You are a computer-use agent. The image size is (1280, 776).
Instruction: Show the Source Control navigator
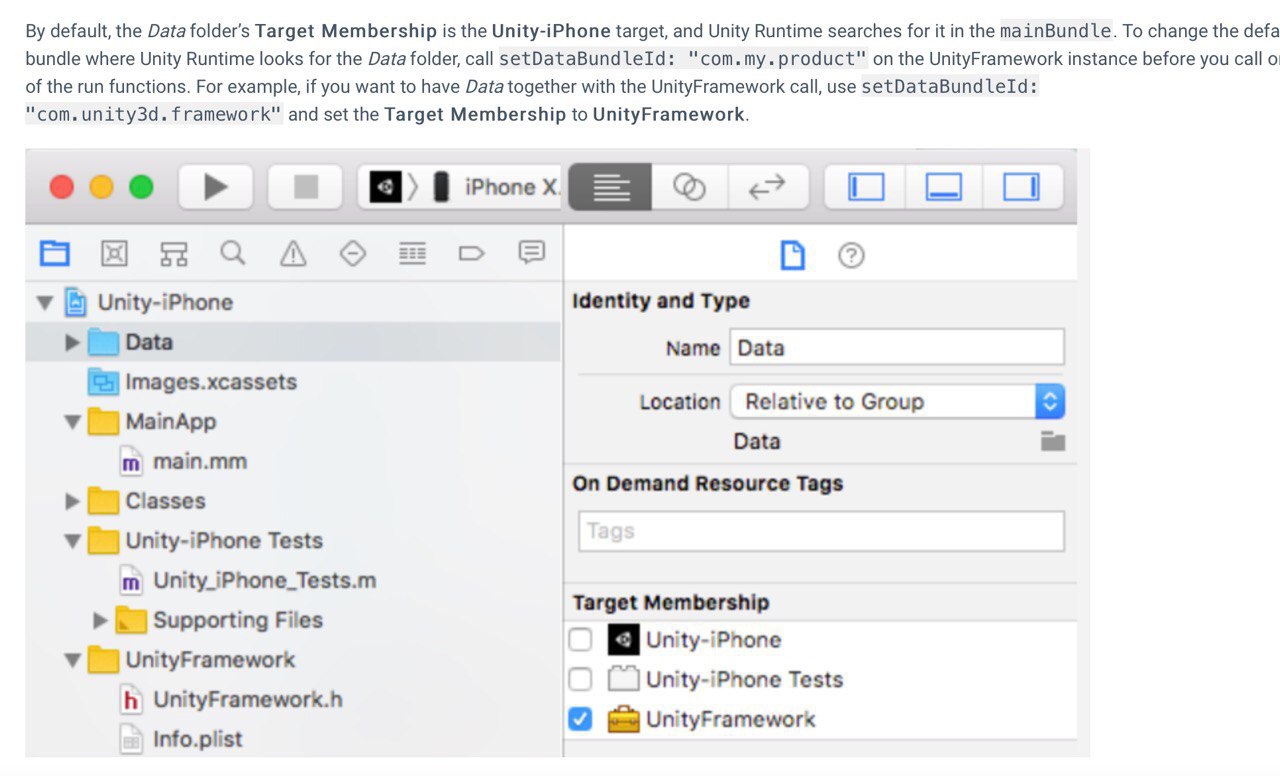pos(114,253)
